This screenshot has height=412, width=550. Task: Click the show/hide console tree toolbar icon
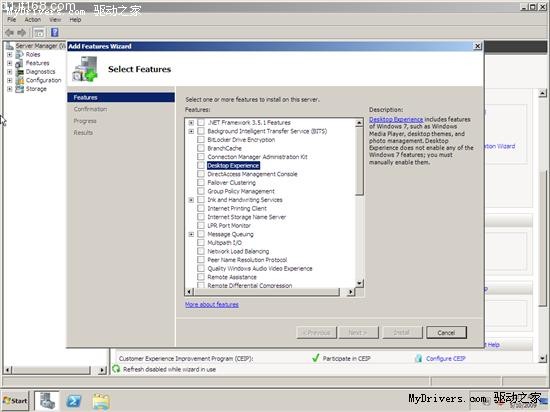coord(39,33)
